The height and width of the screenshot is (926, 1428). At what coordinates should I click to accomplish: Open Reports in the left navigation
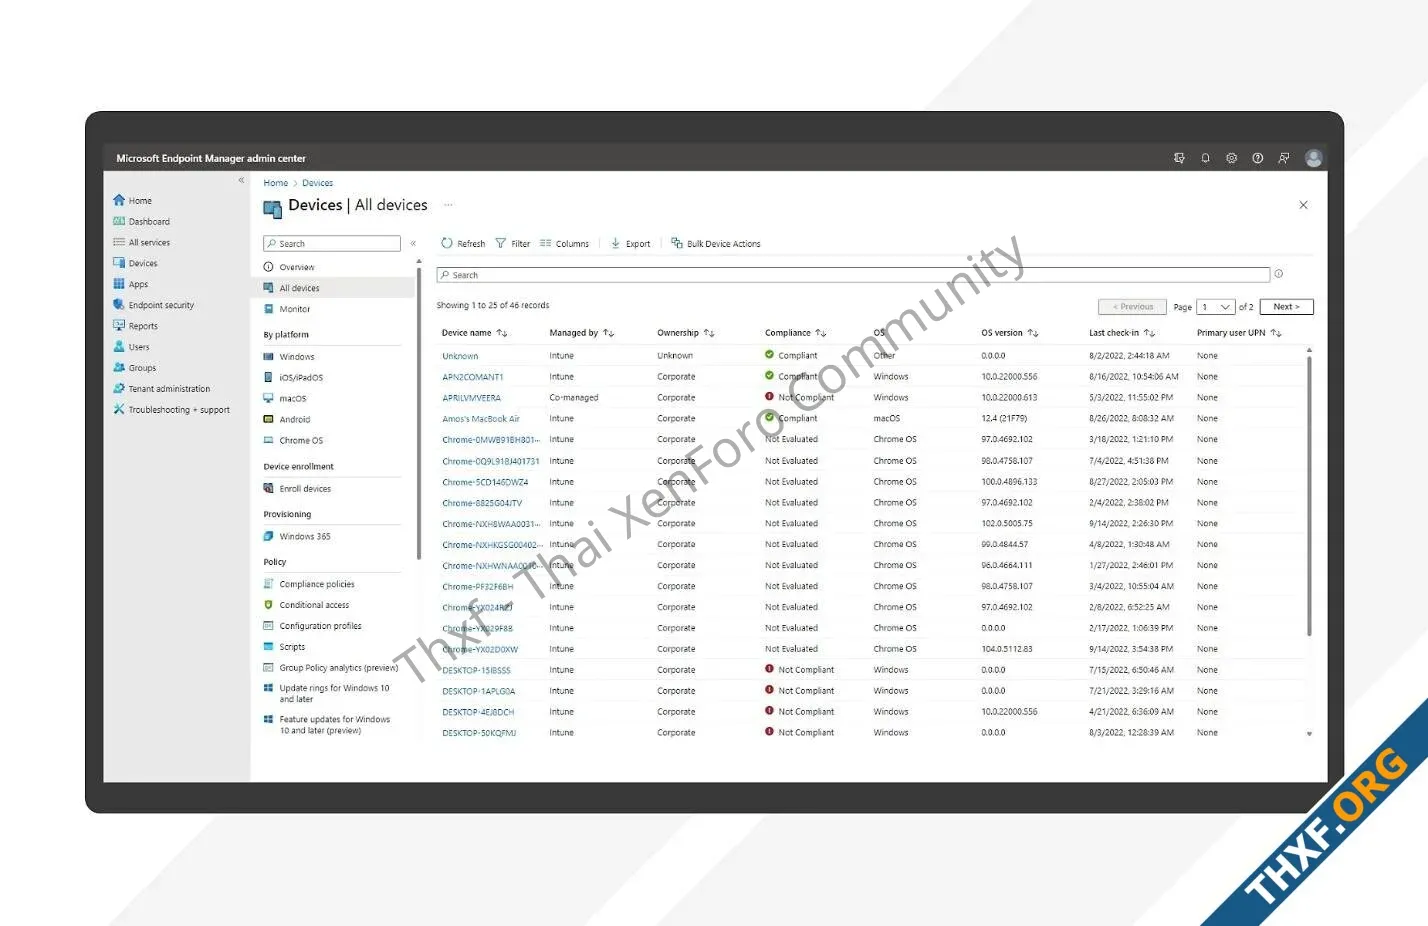(135, 327)
